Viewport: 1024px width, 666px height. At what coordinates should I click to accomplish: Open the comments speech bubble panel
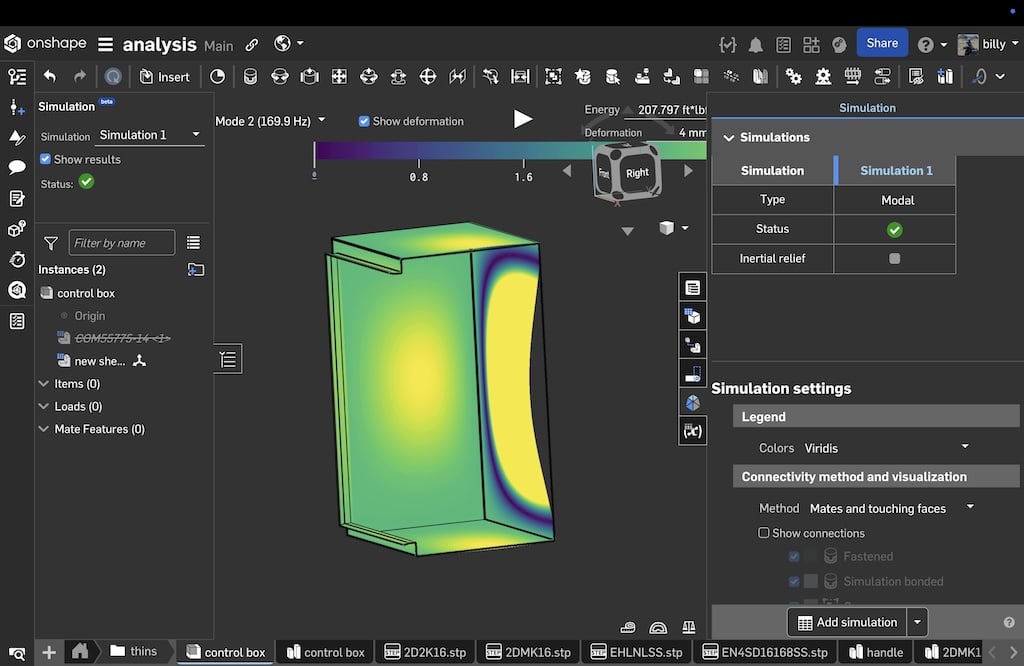click(16, 167)
